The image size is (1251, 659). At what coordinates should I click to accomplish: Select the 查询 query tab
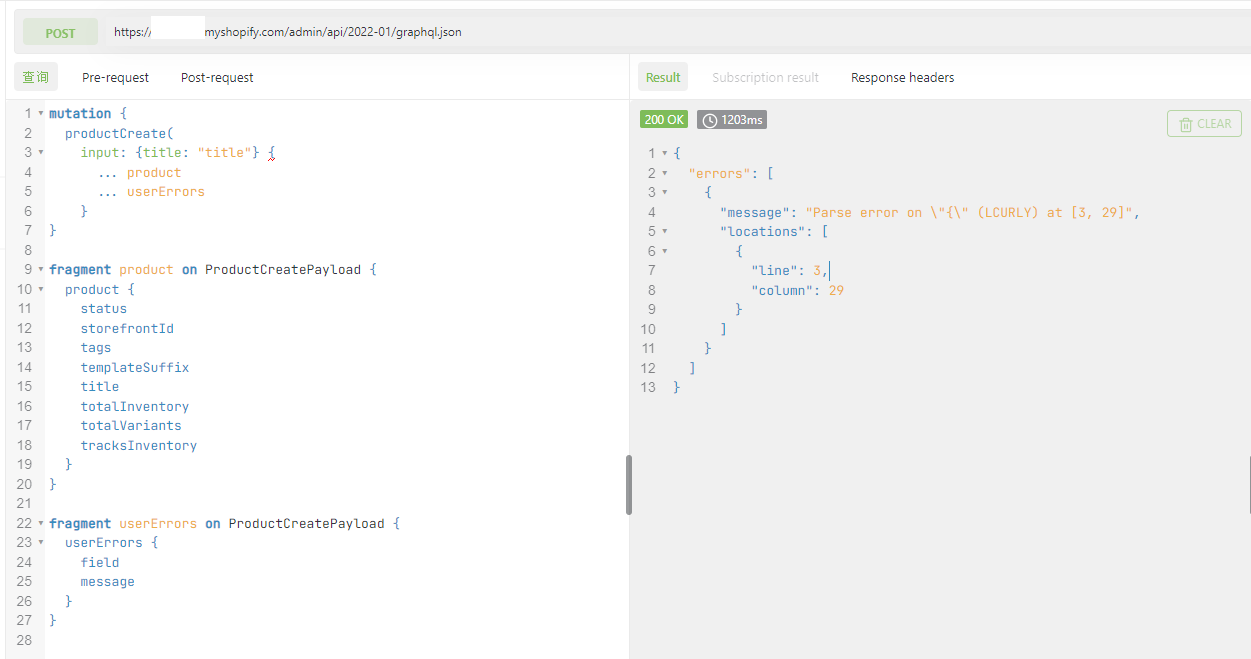click(36, 77)
